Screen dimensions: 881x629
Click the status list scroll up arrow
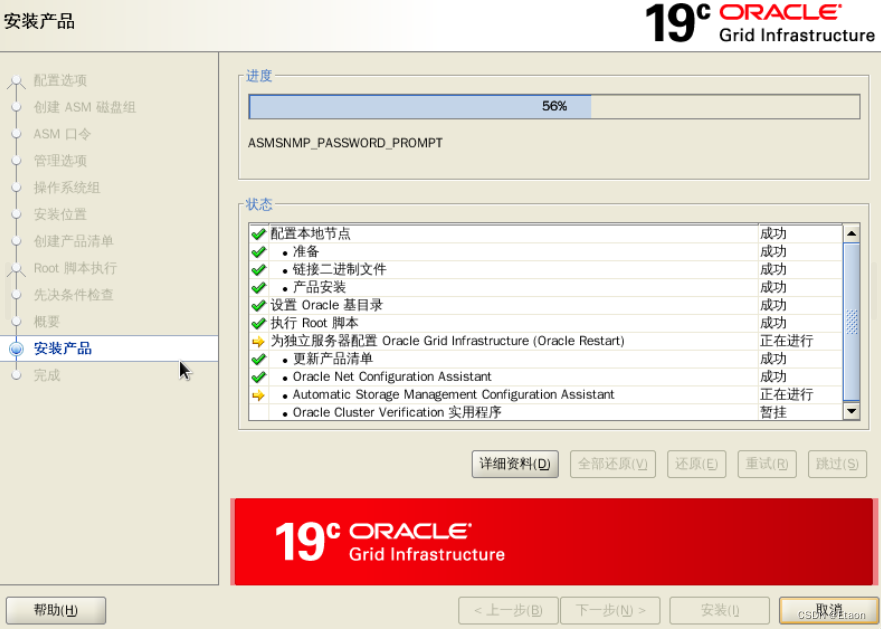(x=851, y=233)
